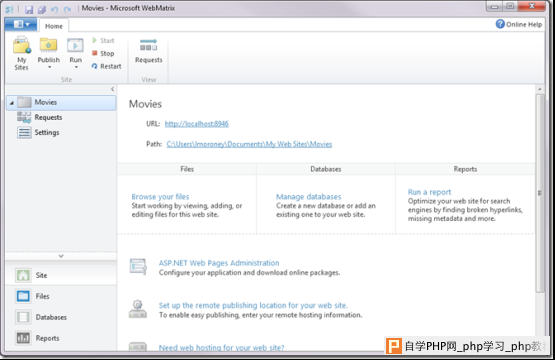Image resolution: width=555 pixels, height=360 pixels.
Task: Open My Sites in the ribbon
Action: 22,54
